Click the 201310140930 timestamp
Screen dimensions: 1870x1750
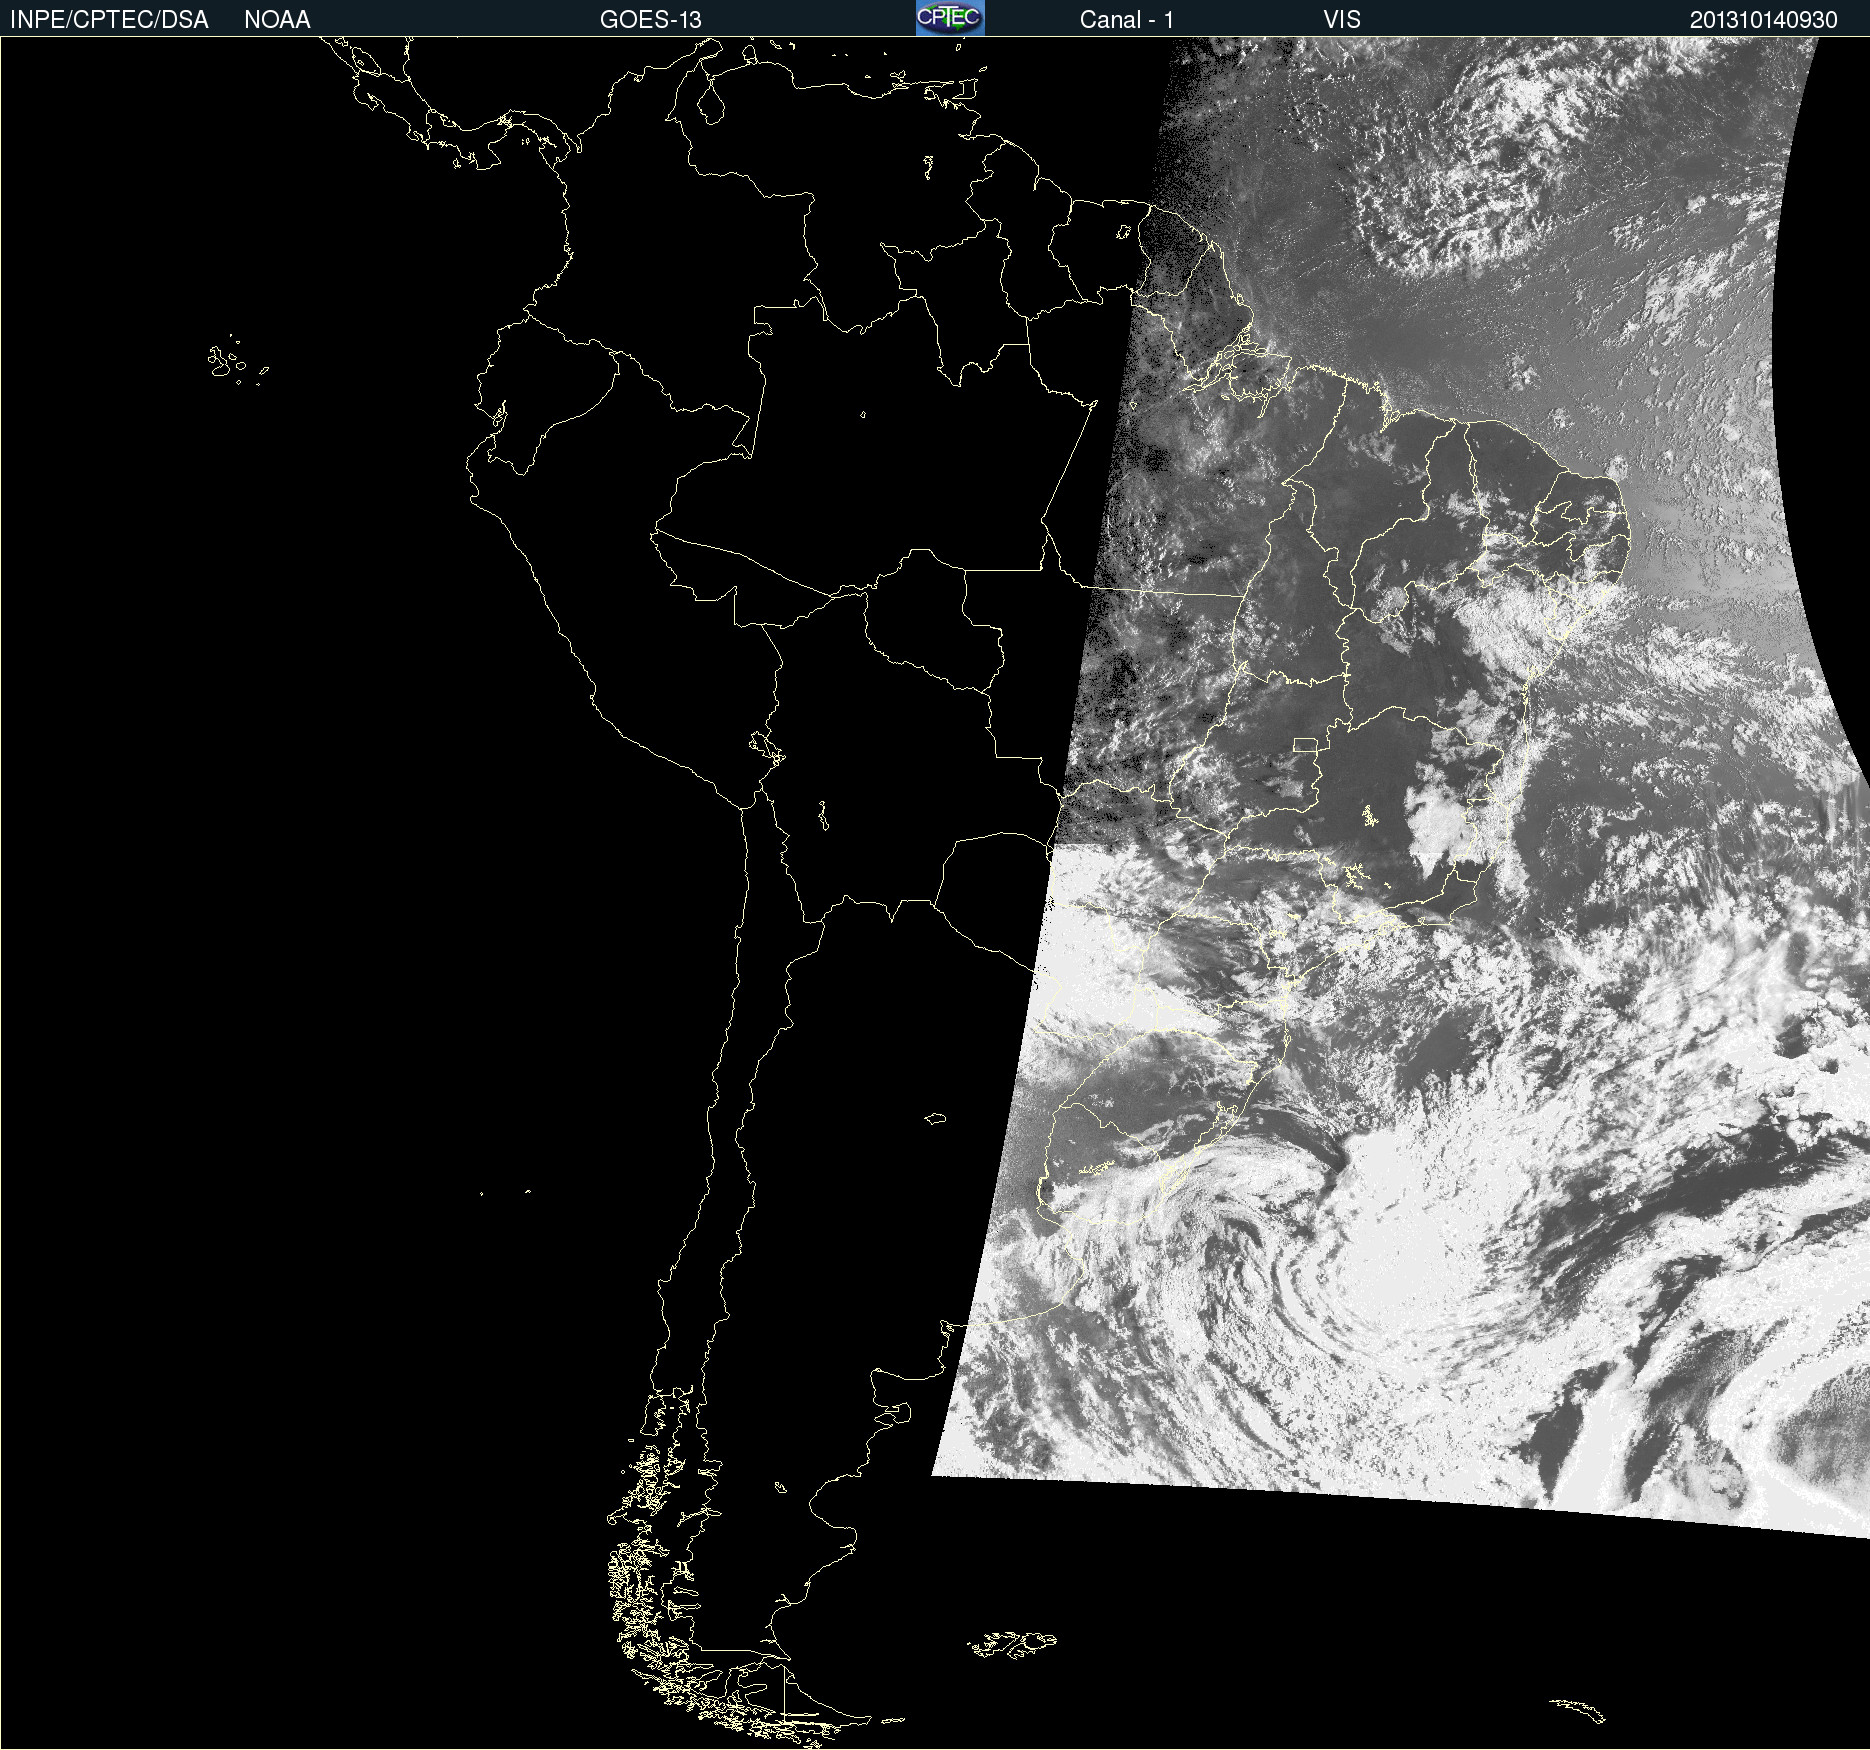[1764, 20]
